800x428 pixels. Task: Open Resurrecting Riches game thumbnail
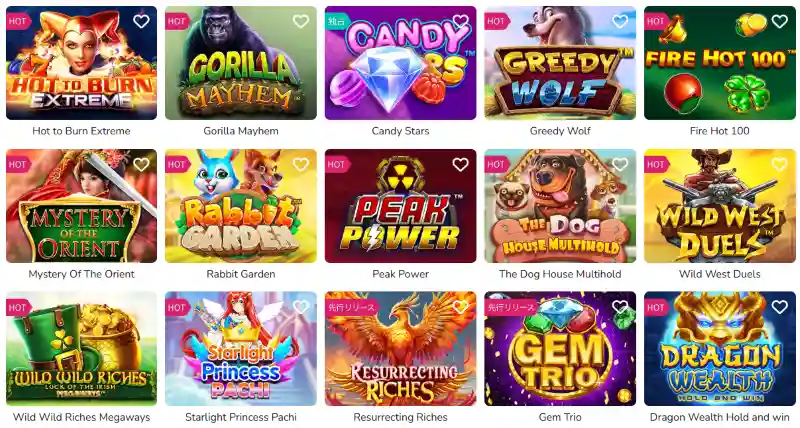[x=401, y=349]
